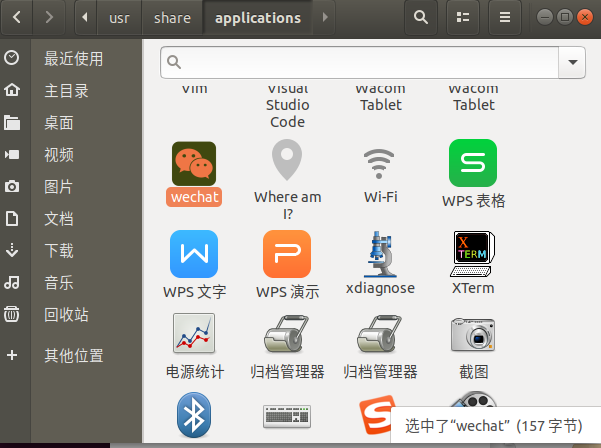Open 主目录 in the sidebar

[66, 91]
